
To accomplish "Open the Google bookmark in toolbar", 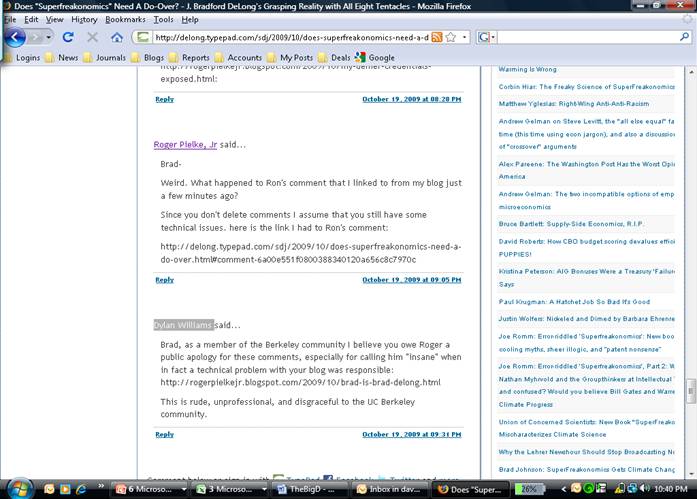I will coord(374,57).
